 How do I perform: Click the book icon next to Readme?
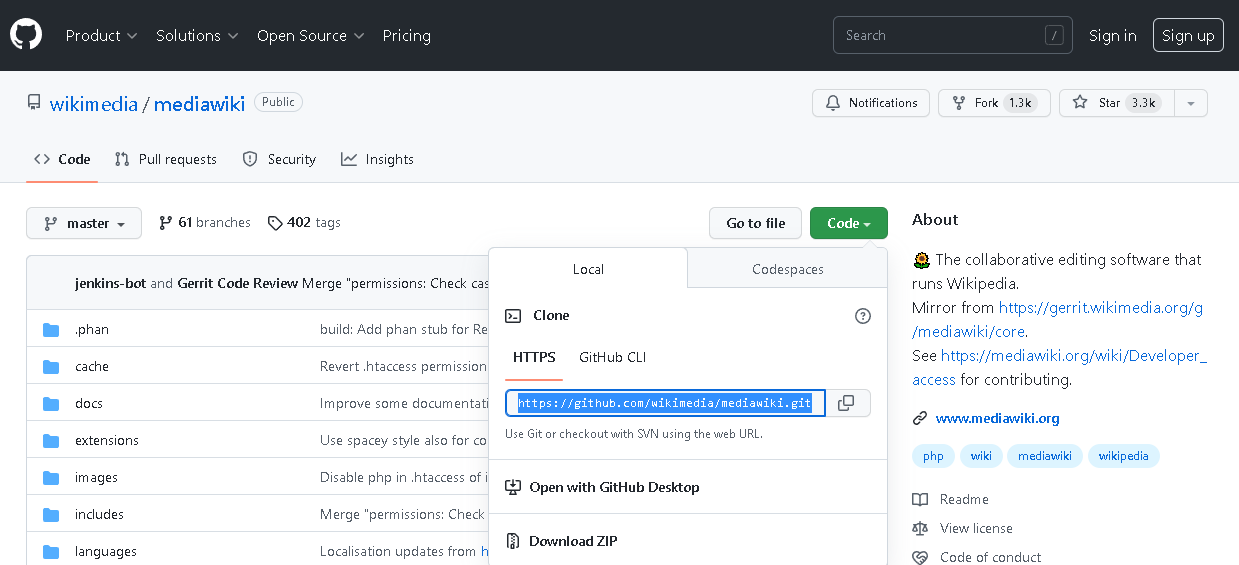click(920, 500)
